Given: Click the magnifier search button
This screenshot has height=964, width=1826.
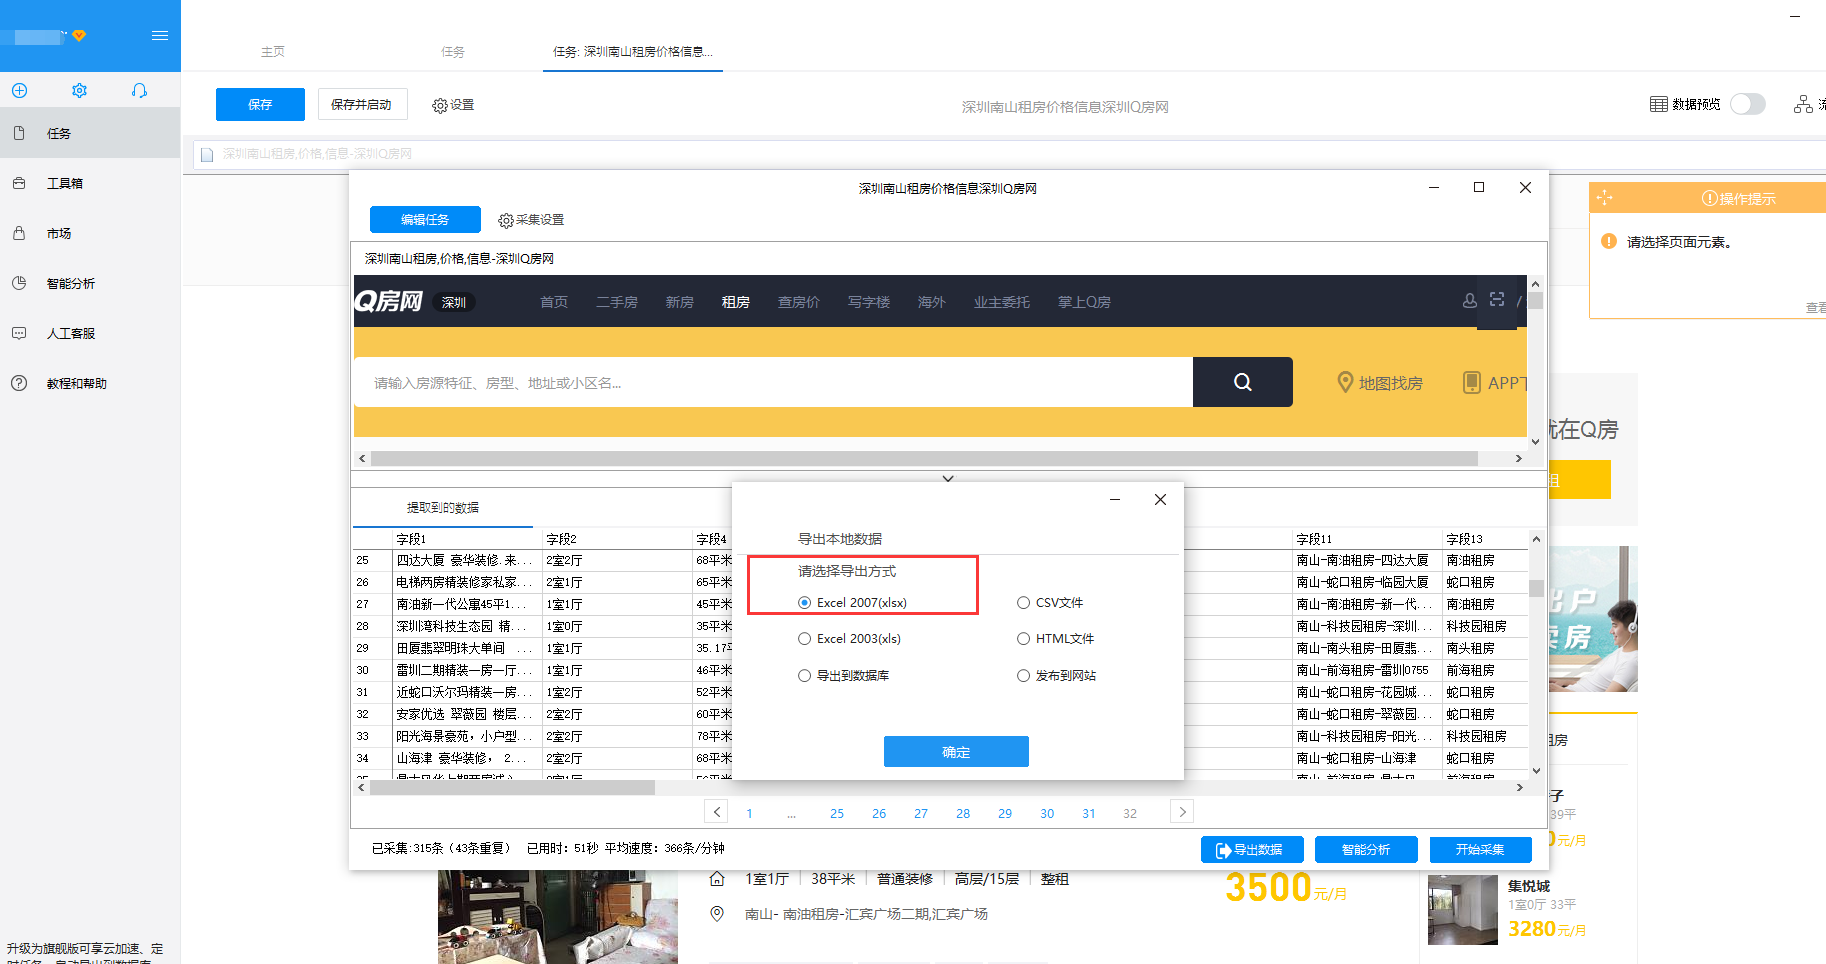Looking at the screenshot, I should tap(1243, 382).
